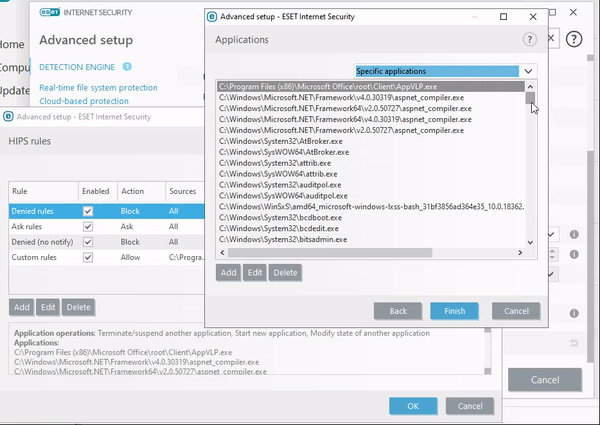Viewport: 600px width, 425px height.
Task: Click Cancel in the Applications dialog
Action: 516,311
